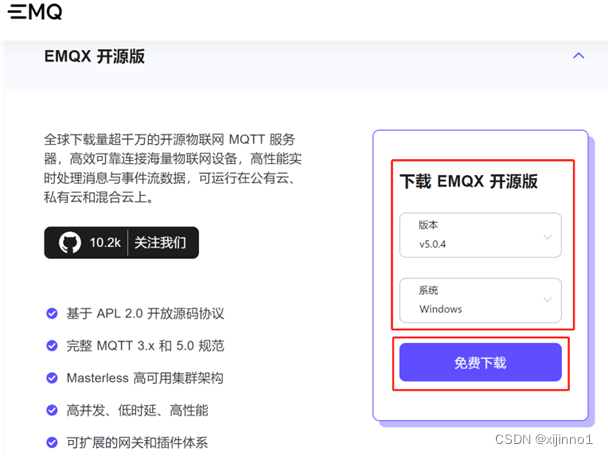Click checkmark icon beside Masterless 高可用集群架构
608x456 pixels.
(x=52, y=378)
